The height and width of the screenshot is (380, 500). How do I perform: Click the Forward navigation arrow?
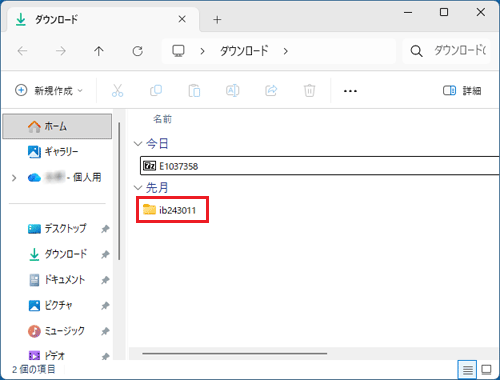[61, 51]
